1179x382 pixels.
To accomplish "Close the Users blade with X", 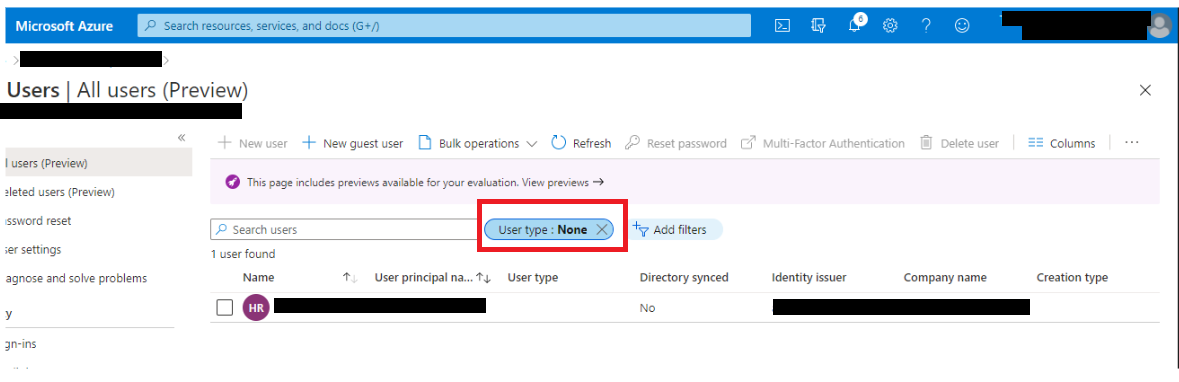I will [x=1145, y=90].
